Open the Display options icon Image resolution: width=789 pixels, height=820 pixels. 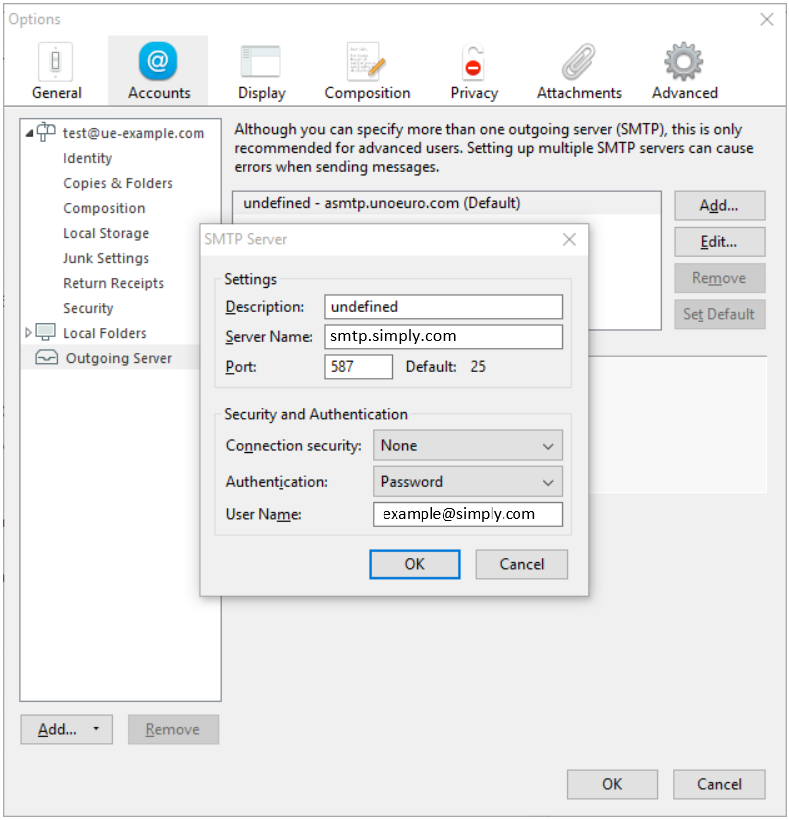[261, 62]
